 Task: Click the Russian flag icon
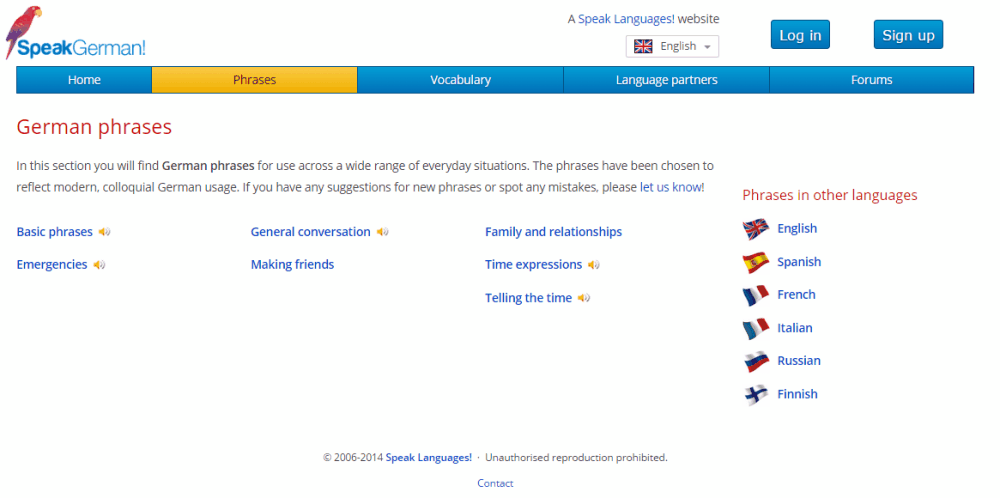coord(756,362)
